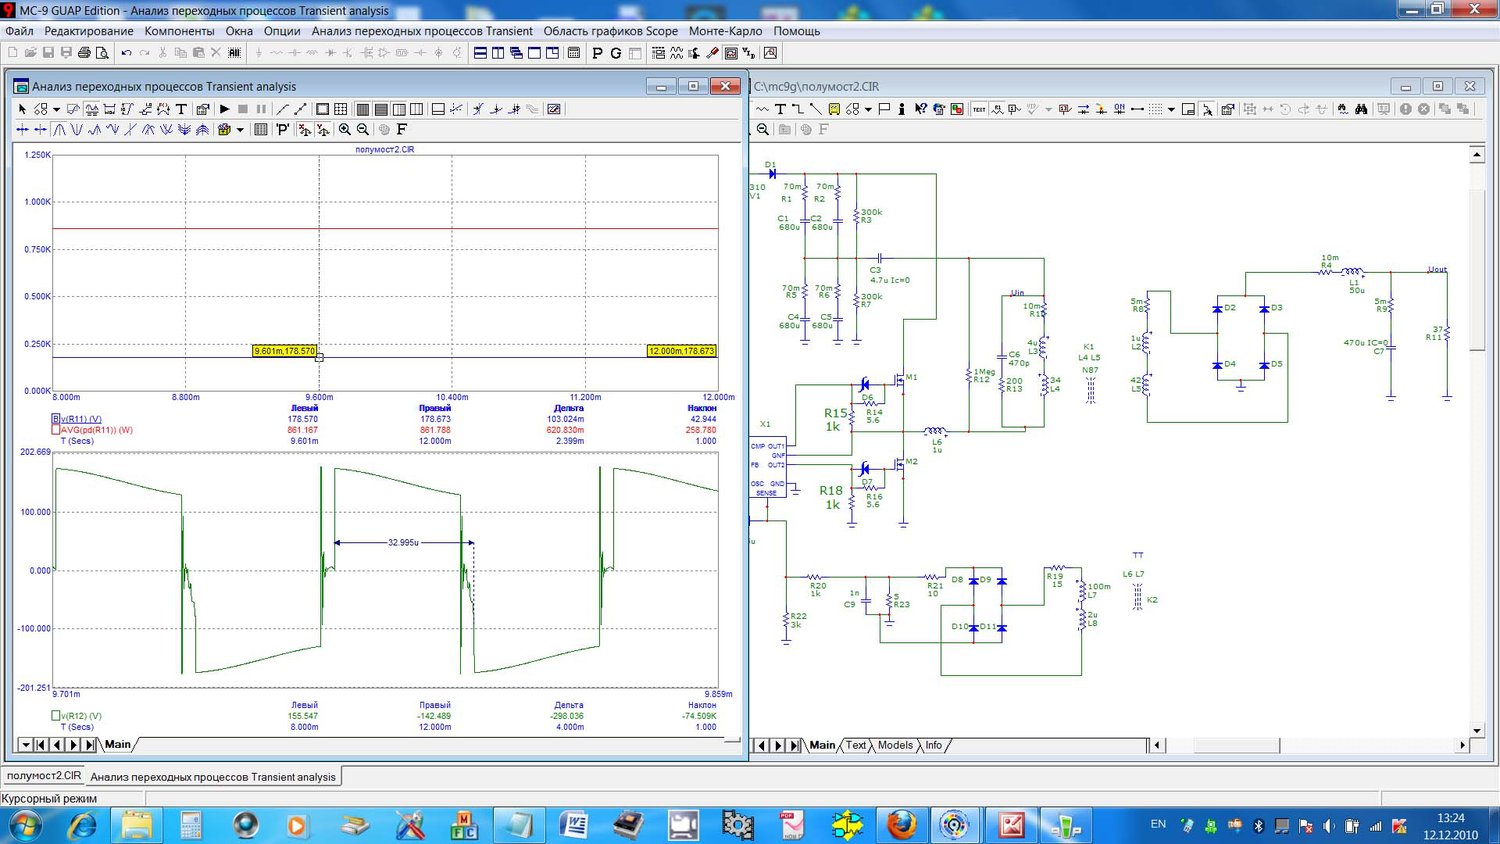Screen dimensions: 1500x844
Task: Toggle the v(R11) (V) trace selector box
Action: [x=56, y=419]
